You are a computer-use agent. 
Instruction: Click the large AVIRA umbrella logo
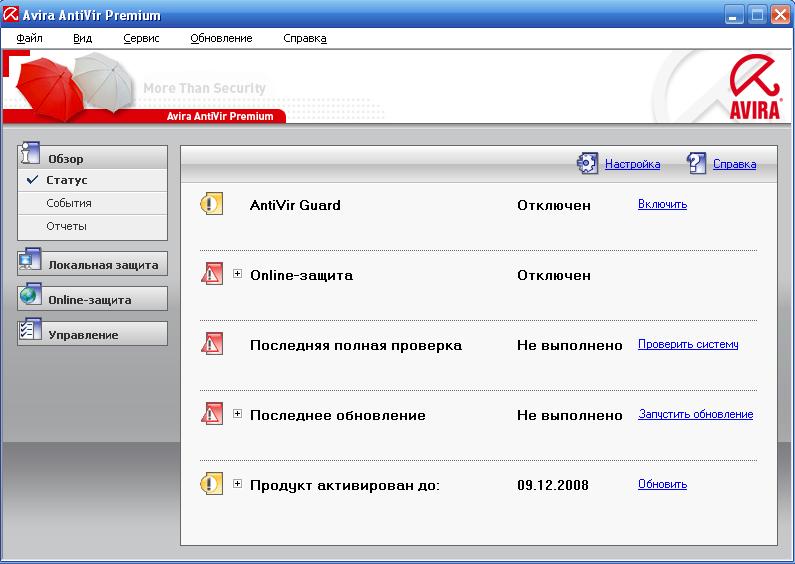click(754, 87)
